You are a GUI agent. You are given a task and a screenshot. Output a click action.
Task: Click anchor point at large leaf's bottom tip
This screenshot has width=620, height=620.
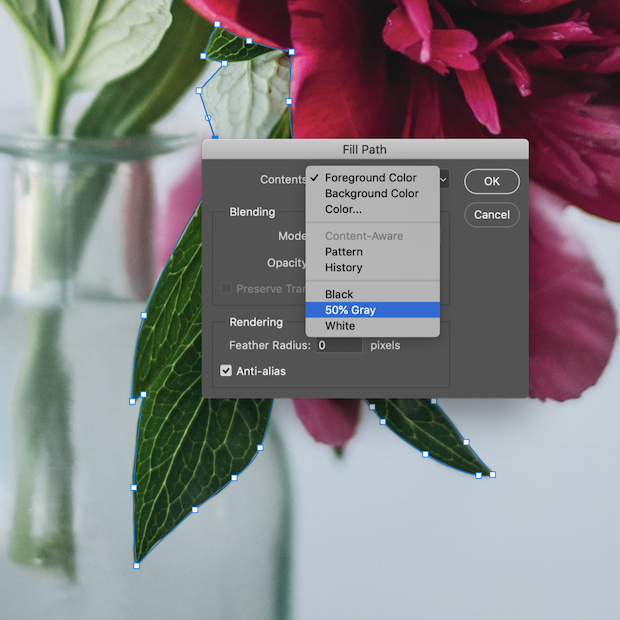136,565
